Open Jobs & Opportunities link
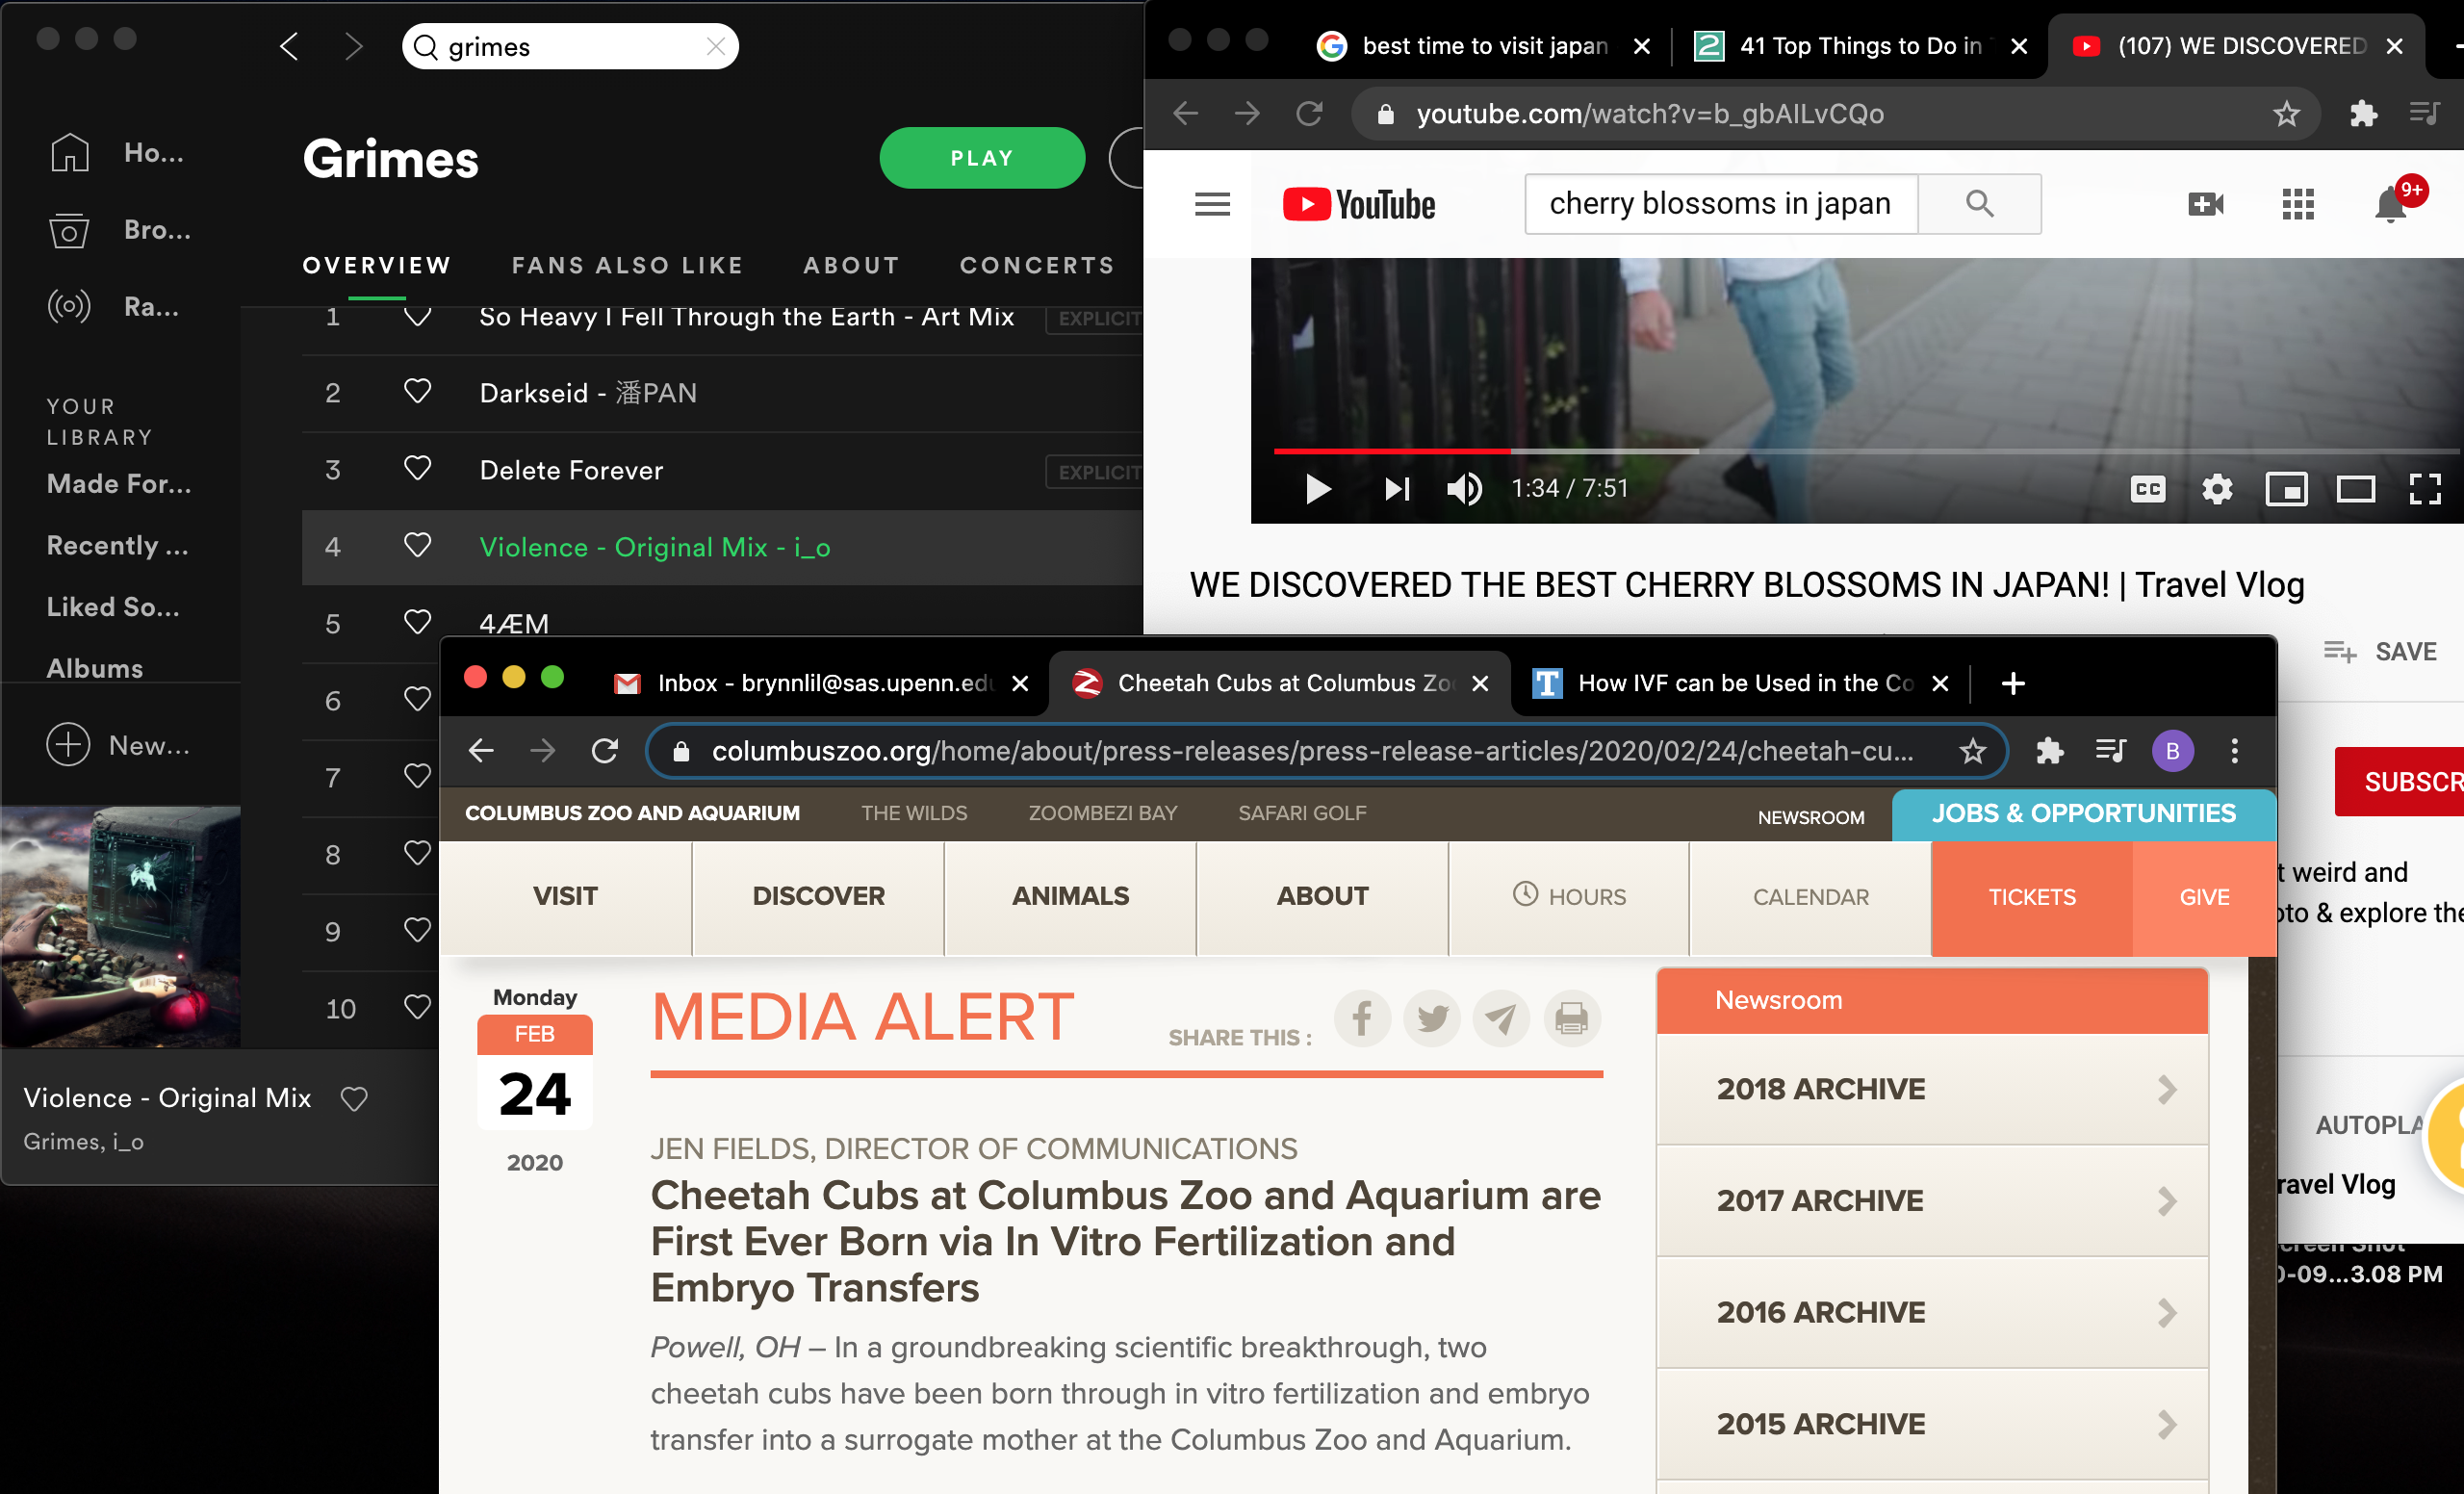Viewport: 2464px width, 1494px height. (x=2084, y=814)
